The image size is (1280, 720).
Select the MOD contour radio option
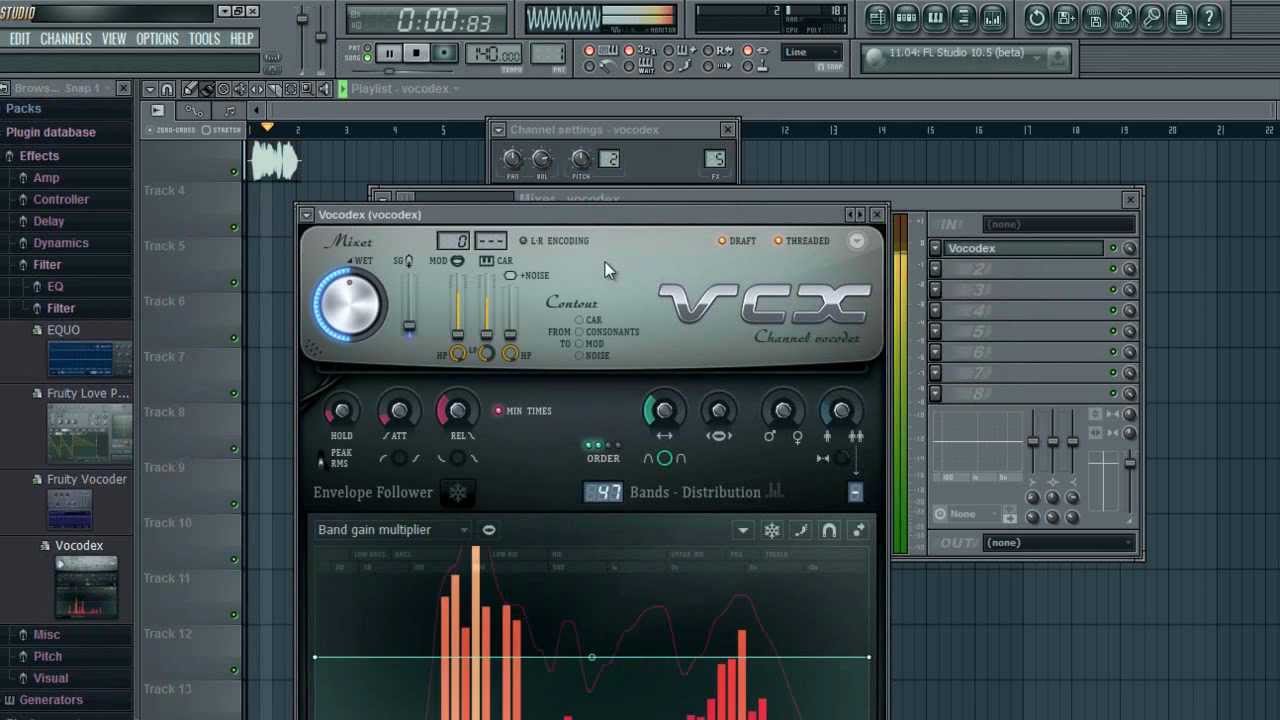tap(579, 344)
